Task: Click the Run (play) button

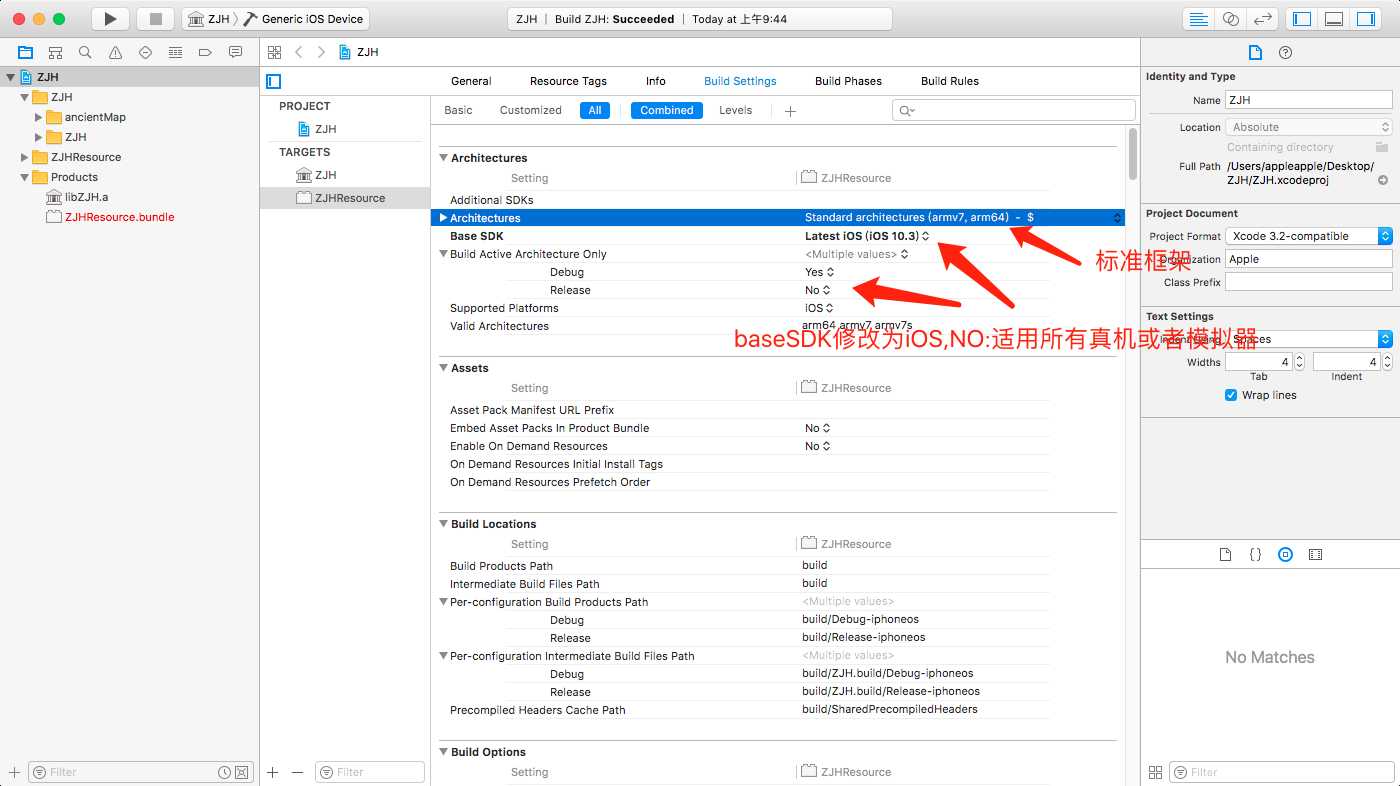Action: 110,19
